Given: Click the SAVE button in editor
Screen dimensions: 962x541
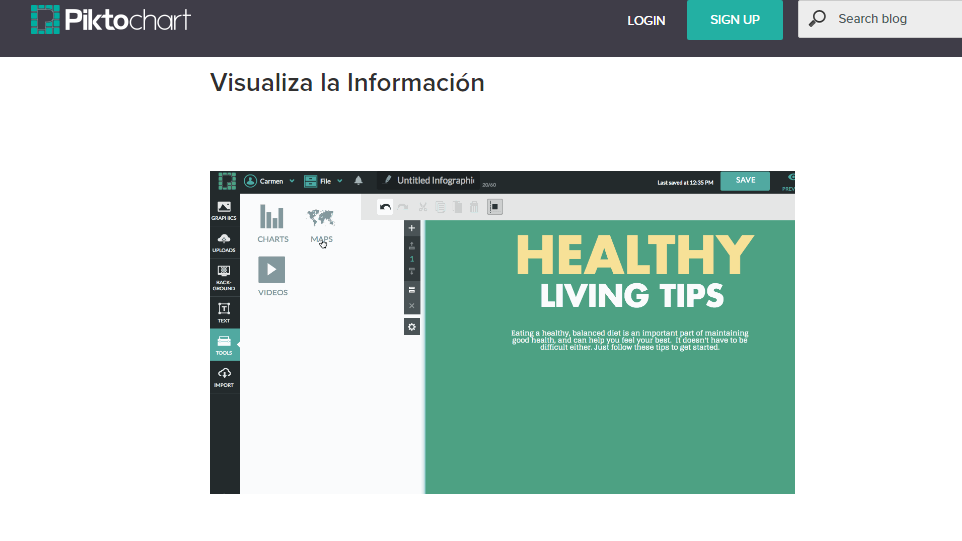Looking at the screenshot, I should [x=745, y=180].
